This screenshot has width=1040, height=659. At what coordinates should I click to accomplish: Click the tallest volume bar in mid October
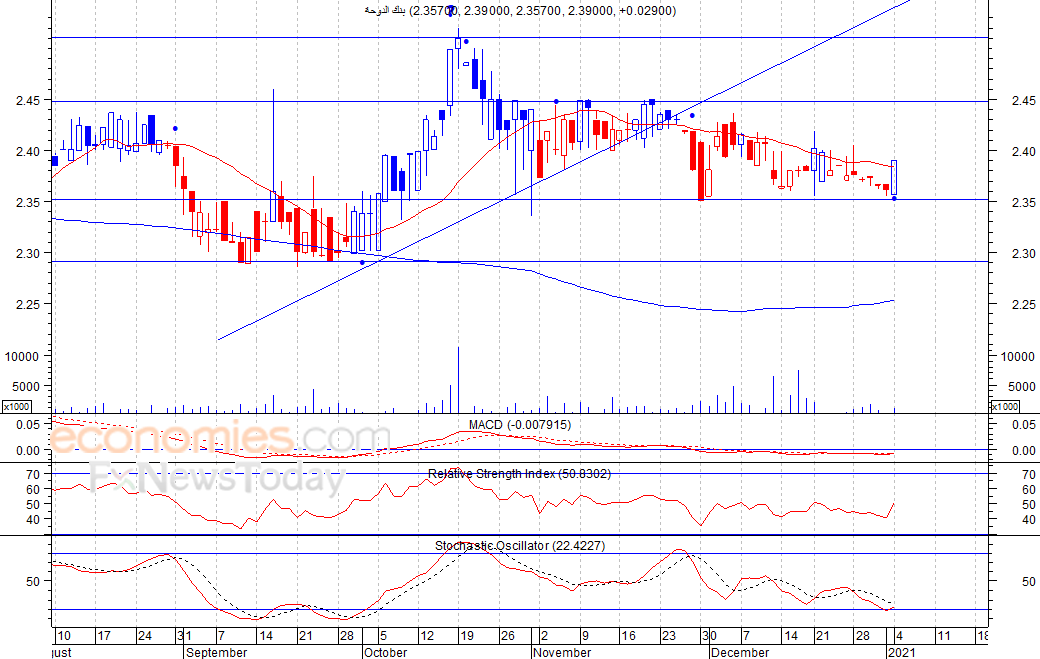point(458,379)
